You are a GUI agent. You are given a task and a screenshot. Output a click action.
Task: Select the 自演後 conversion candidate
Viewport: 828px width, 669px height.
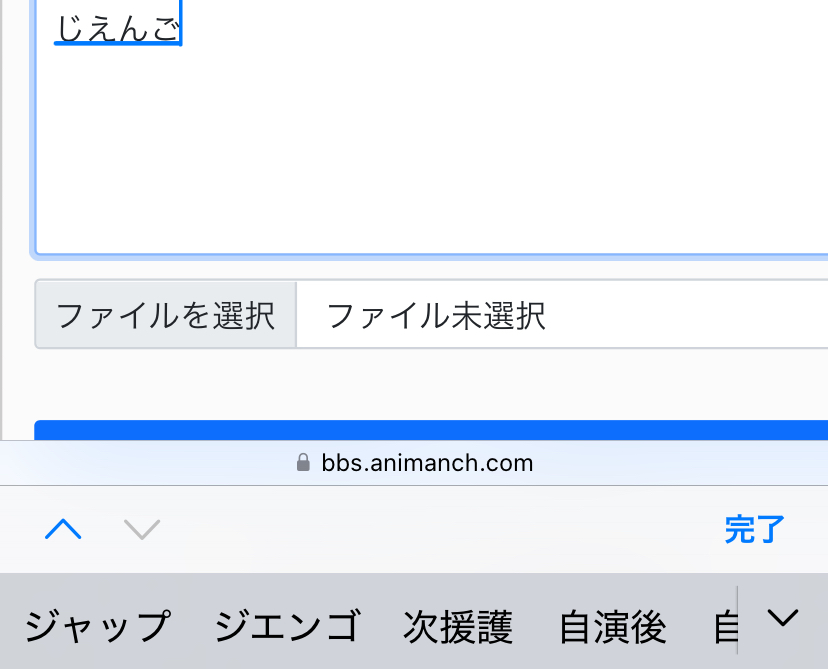(612, 627)
